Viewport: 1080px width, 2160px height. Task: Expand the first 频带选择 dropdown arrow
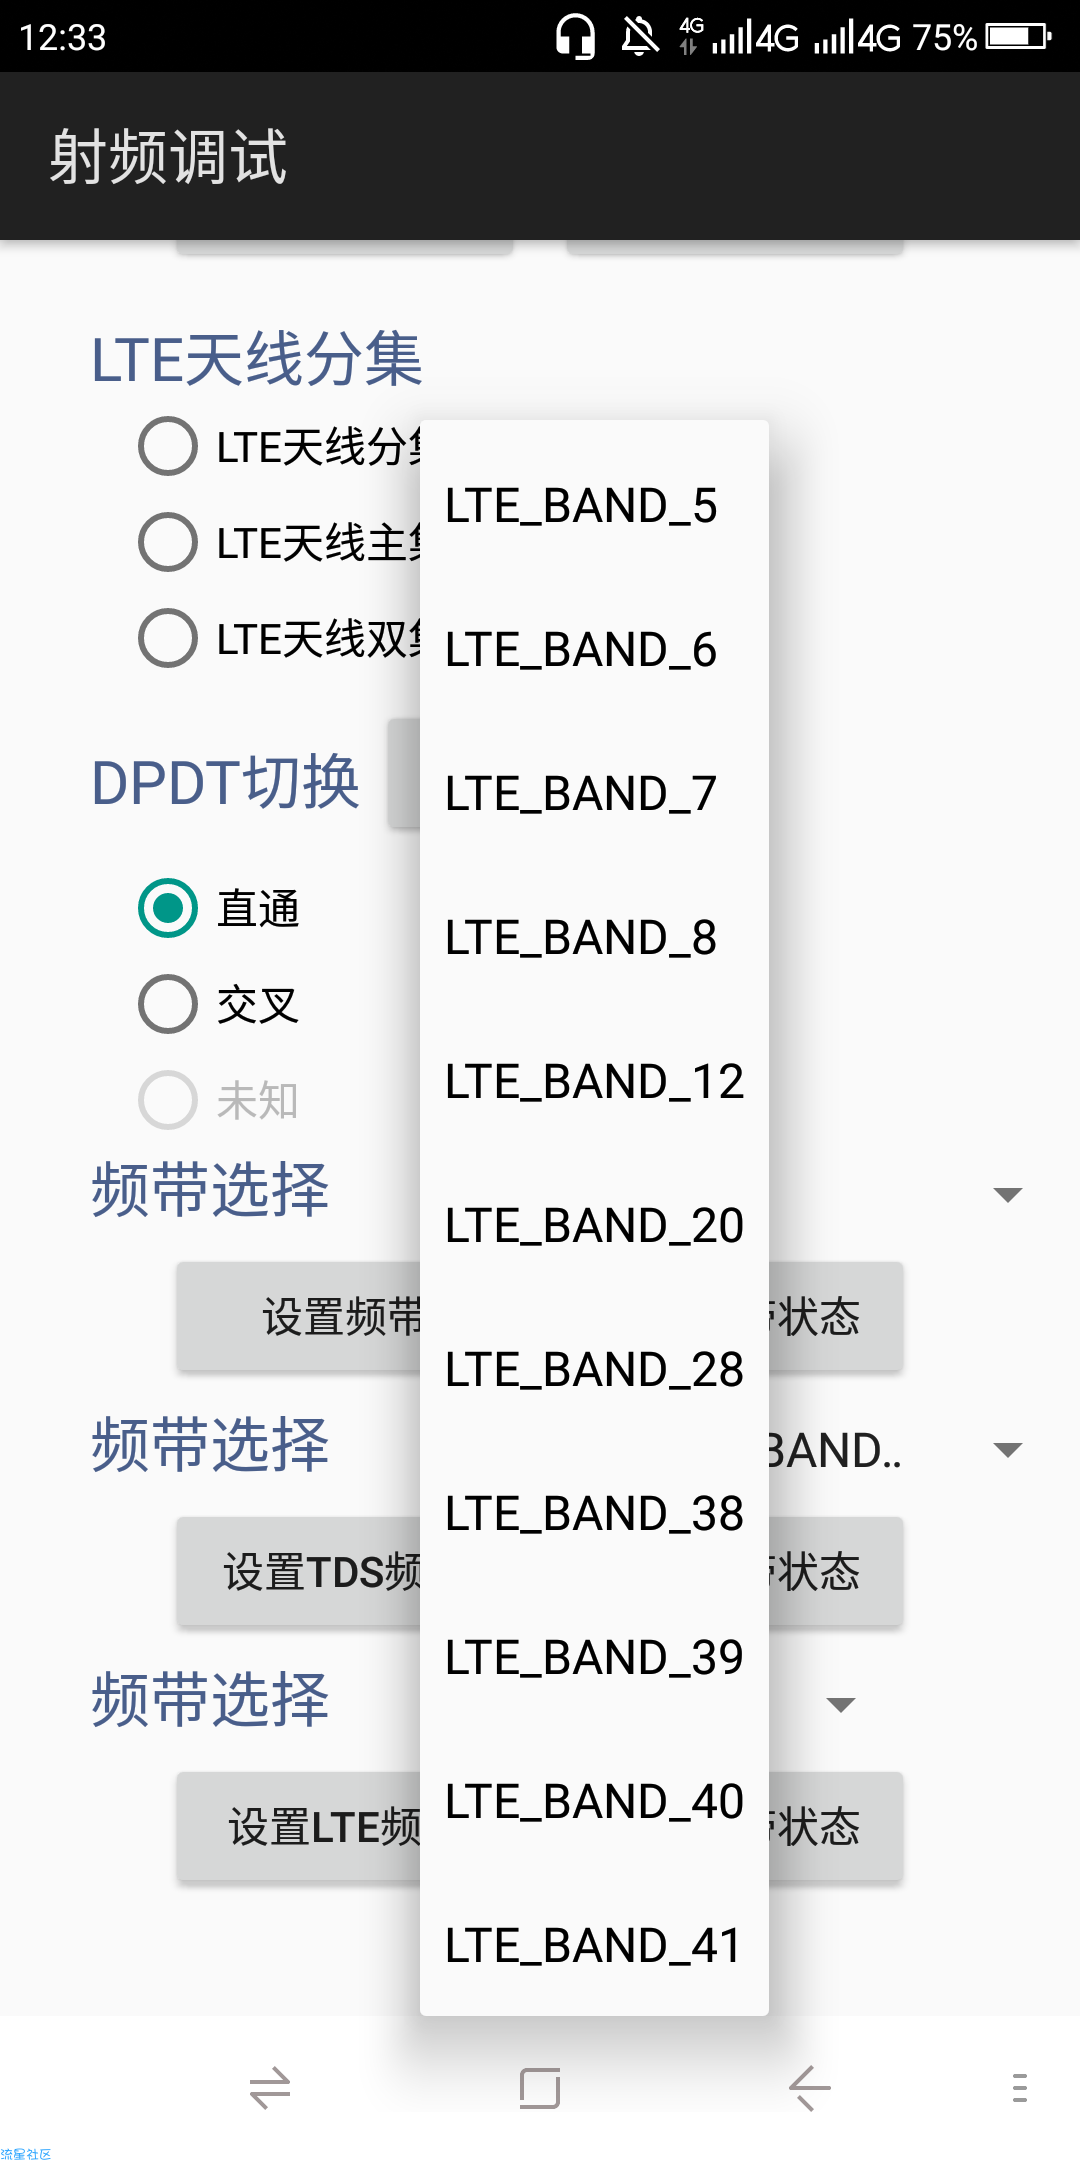coord(1008,1195)
